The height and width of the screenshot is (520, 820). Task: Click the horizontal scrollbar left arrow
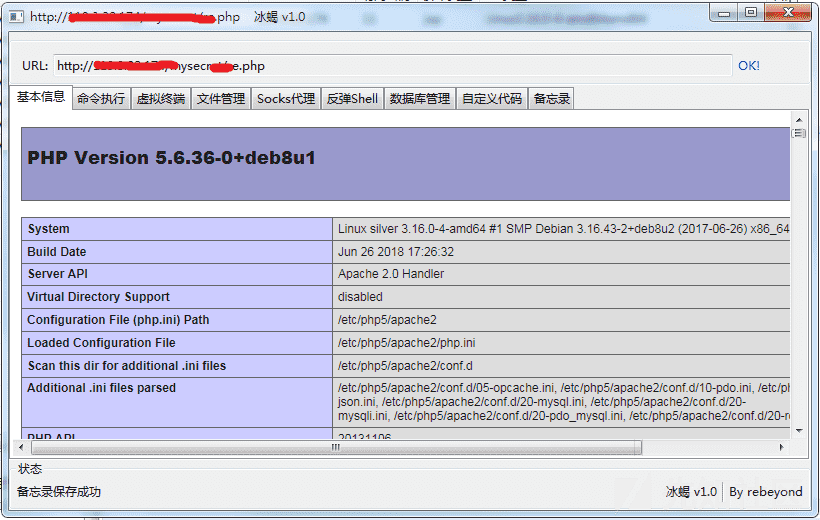21,447
